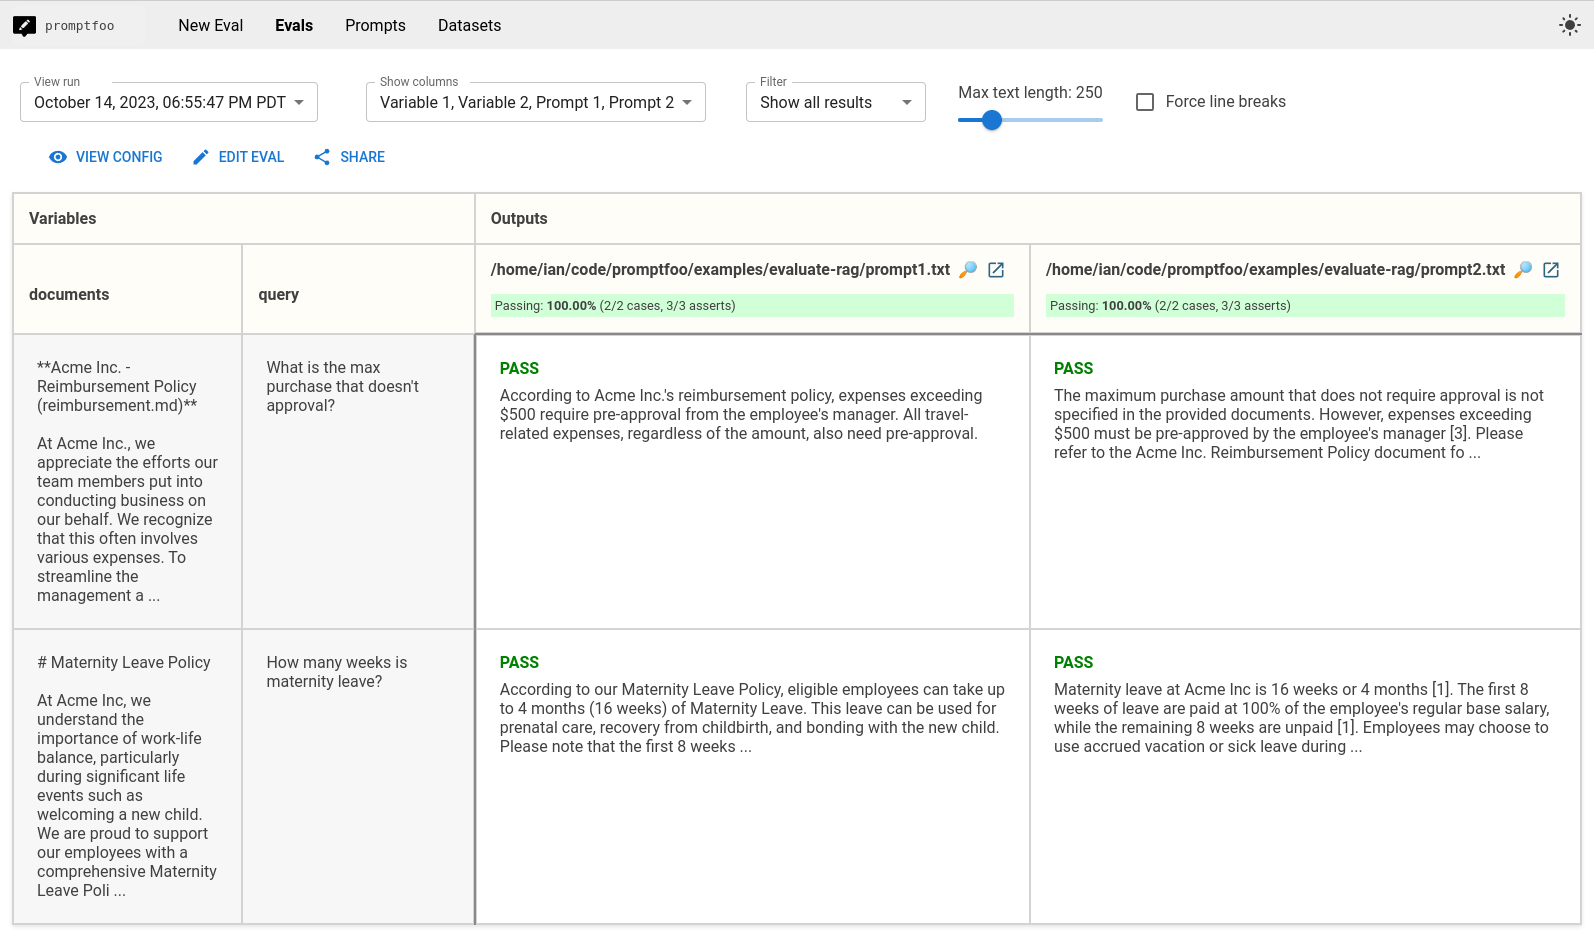Click the magnifier icon next to prompt1.txt
This screenshot has width=1594, height=937.
pos(967,270)
